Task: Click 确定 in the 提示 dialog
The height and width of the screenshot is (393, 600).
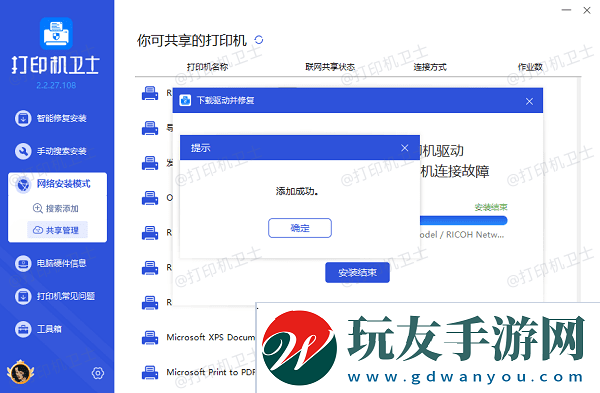Action: tap(300, 228)
